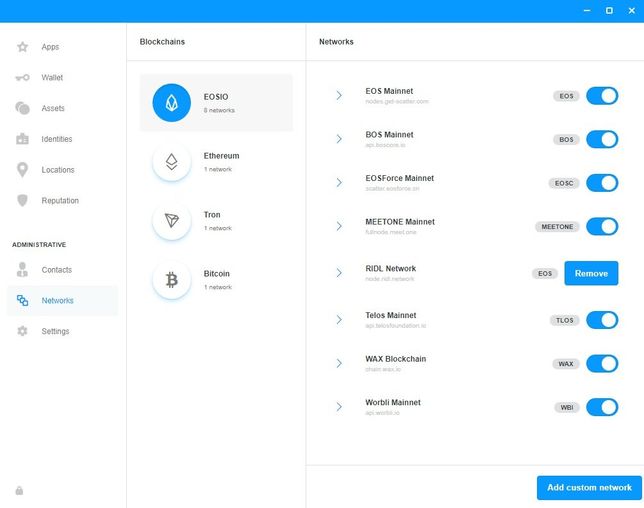Screen dimensions: 644x508
Task: Go to the Settings menu item
Action: tap(55, 331)
